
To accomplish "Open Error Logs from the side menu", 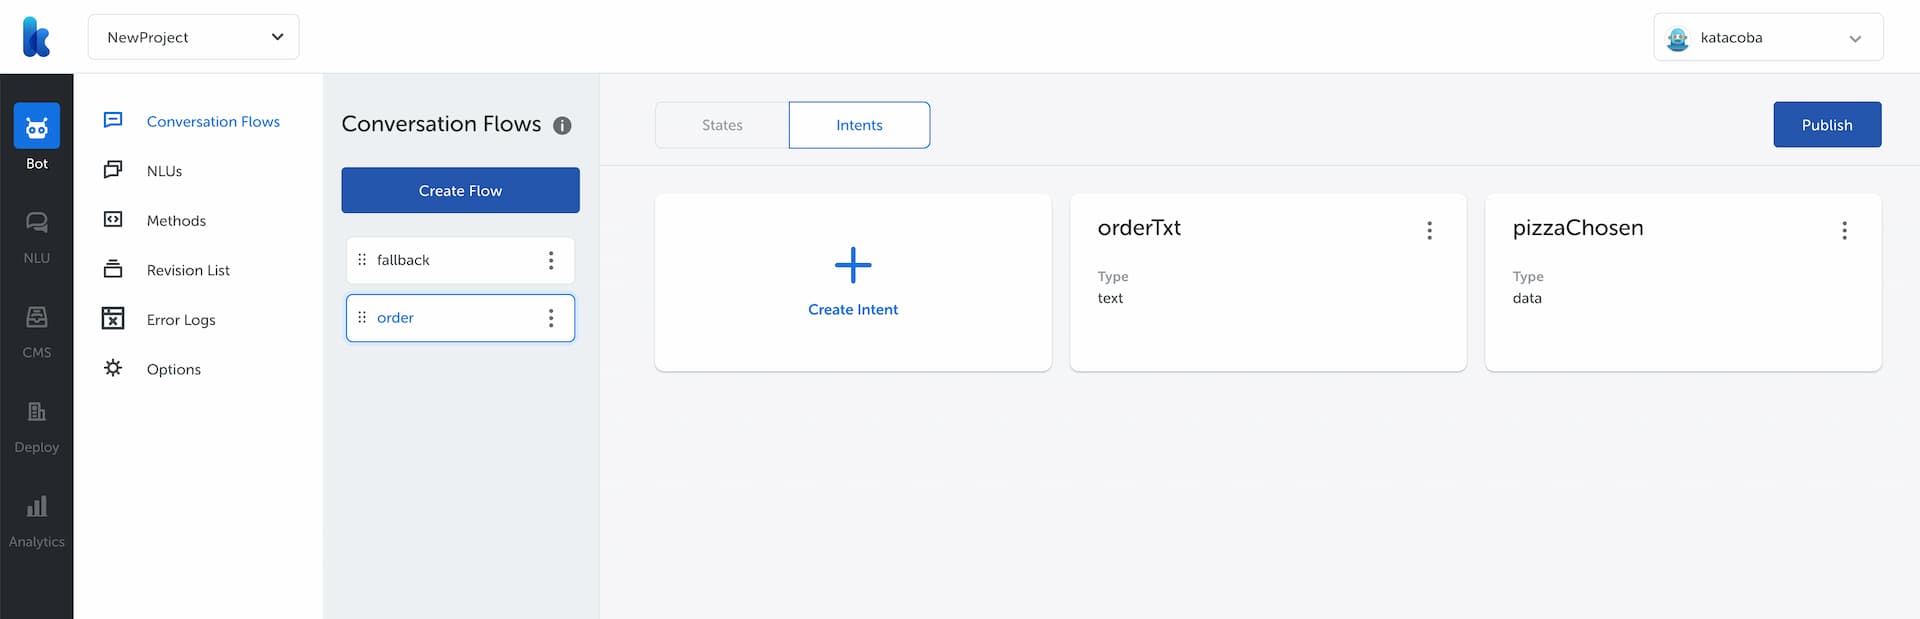I will coord(181,320).
